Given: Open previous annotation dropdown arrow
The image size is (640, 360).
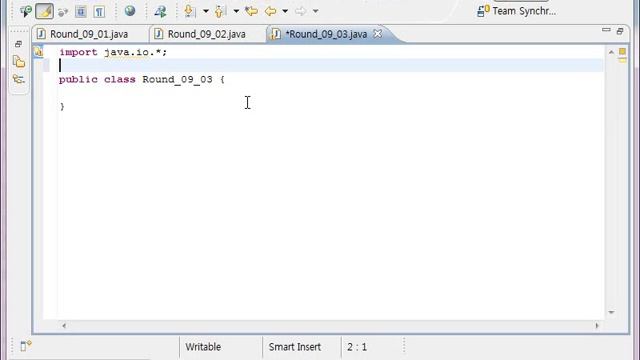Looking at the screenshot, I should 236,11.
